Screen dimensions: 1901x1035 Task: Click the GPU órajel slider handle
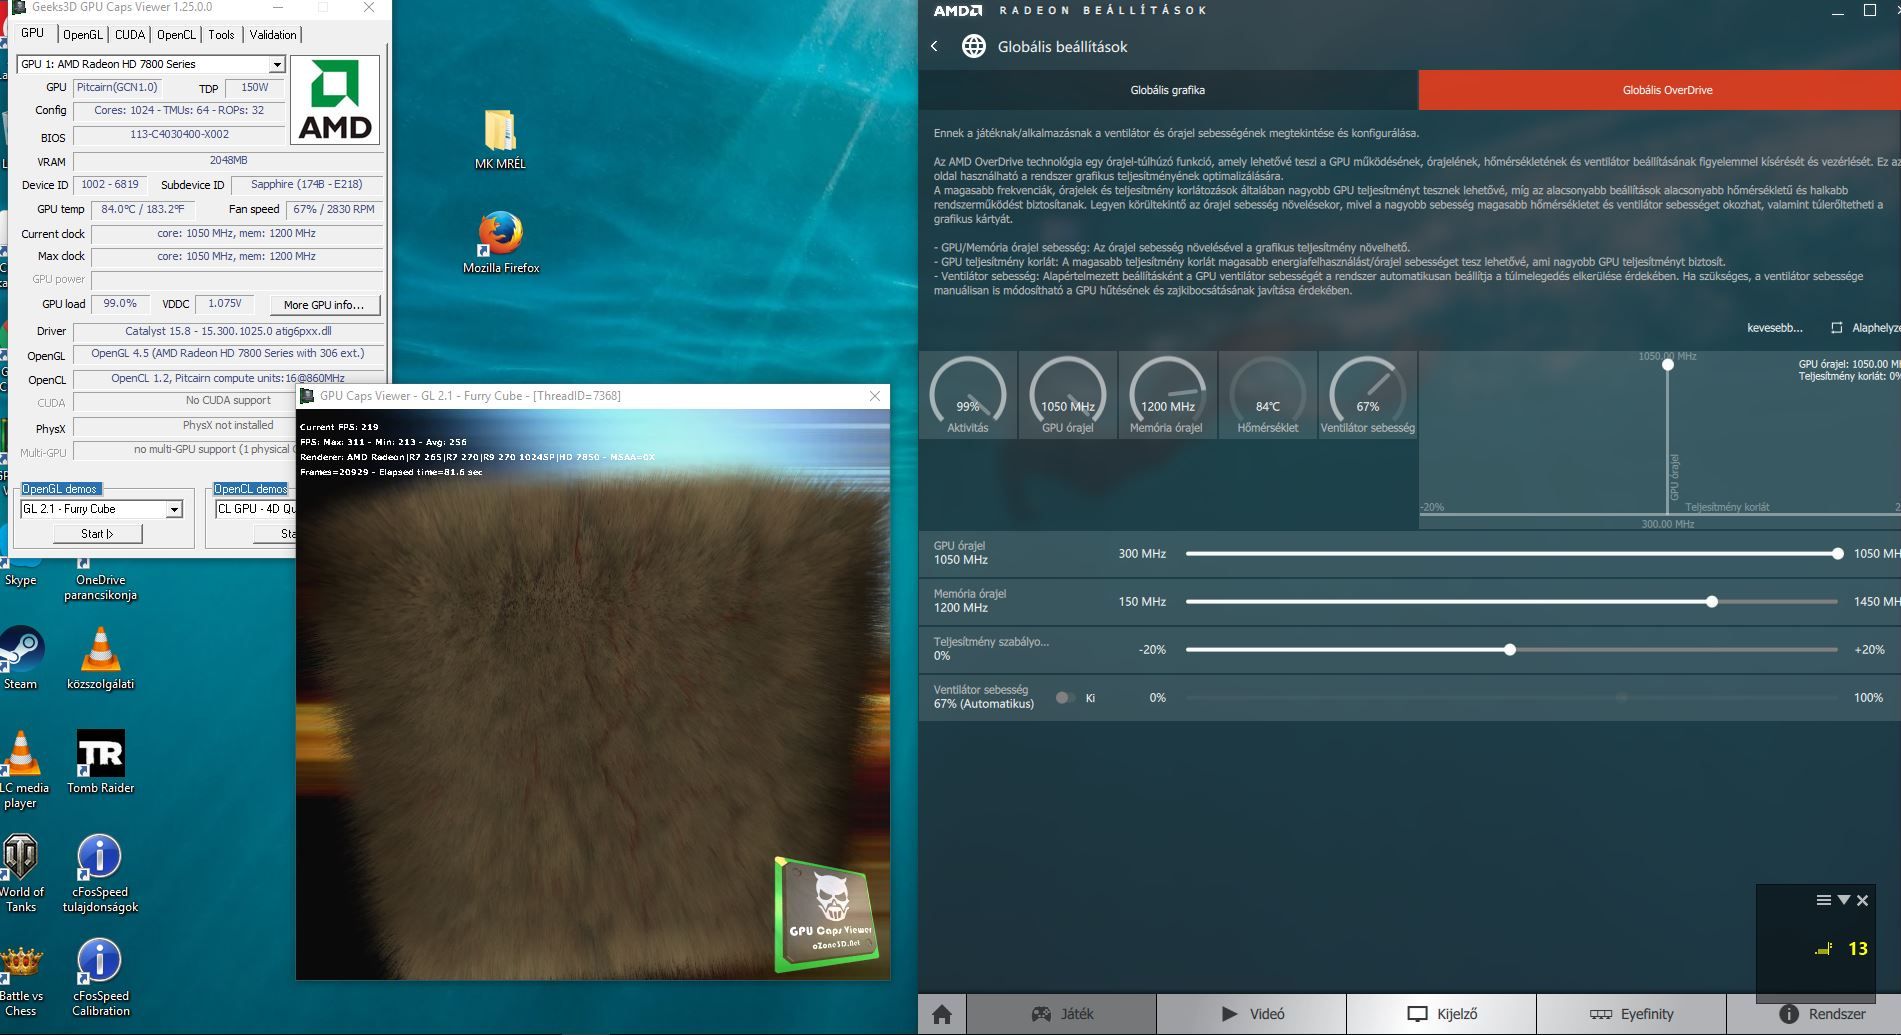[1838, 553]
